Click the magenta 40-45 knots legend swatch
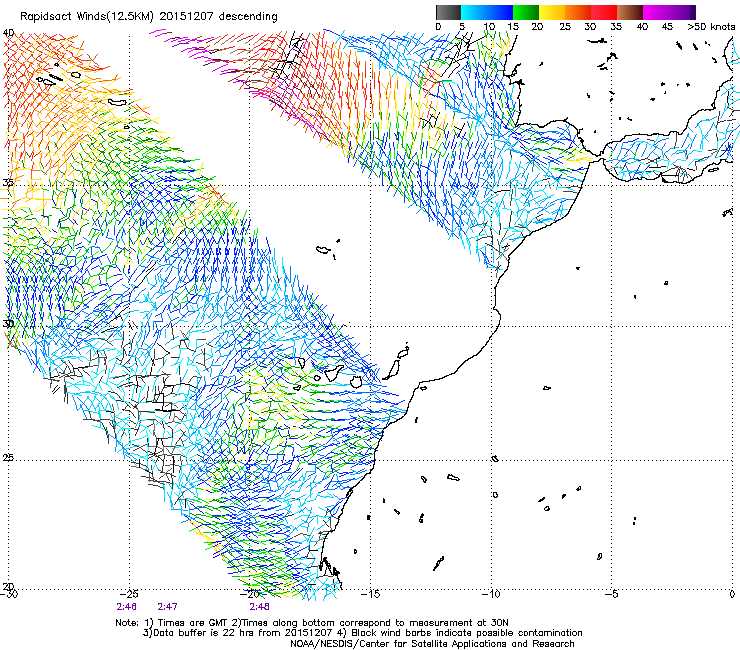The height and width of the screenshot is (650, 740). tap(656, 12)
